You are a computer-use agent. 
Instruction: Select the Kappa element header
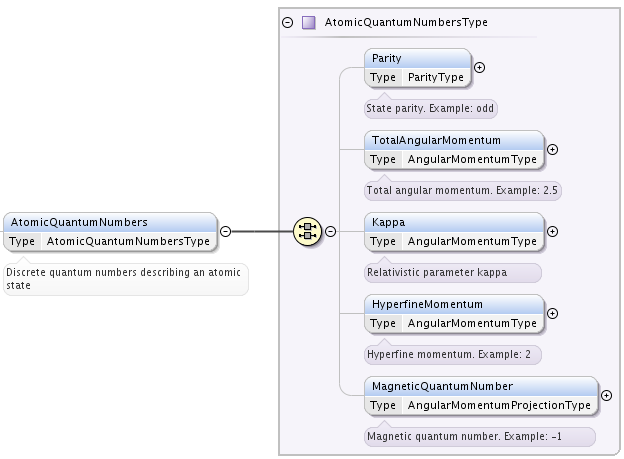pyautogui.click(x=454, y=223)
